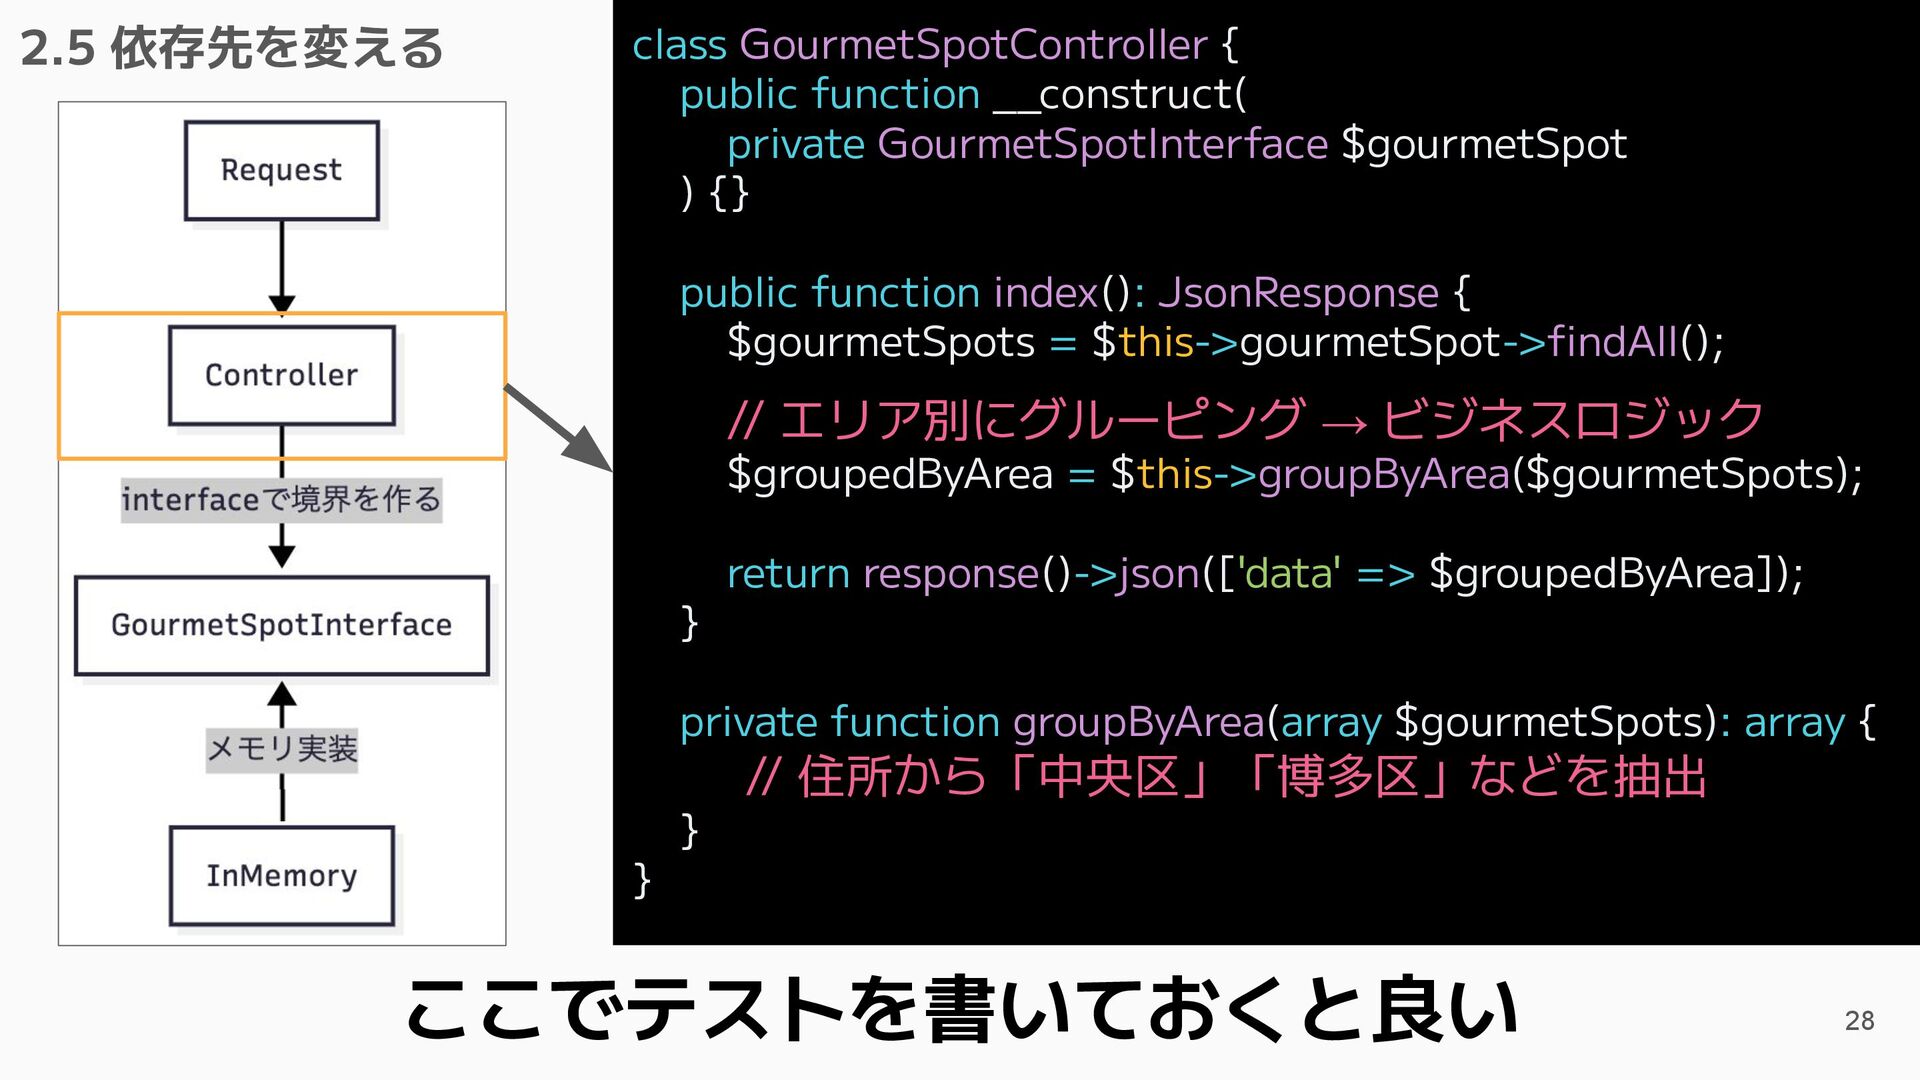The height and width of the screenshot is (1080, 1920).
Task: Click the downward arrow above GourmetSpotInterface box
Action: point(282,549)
